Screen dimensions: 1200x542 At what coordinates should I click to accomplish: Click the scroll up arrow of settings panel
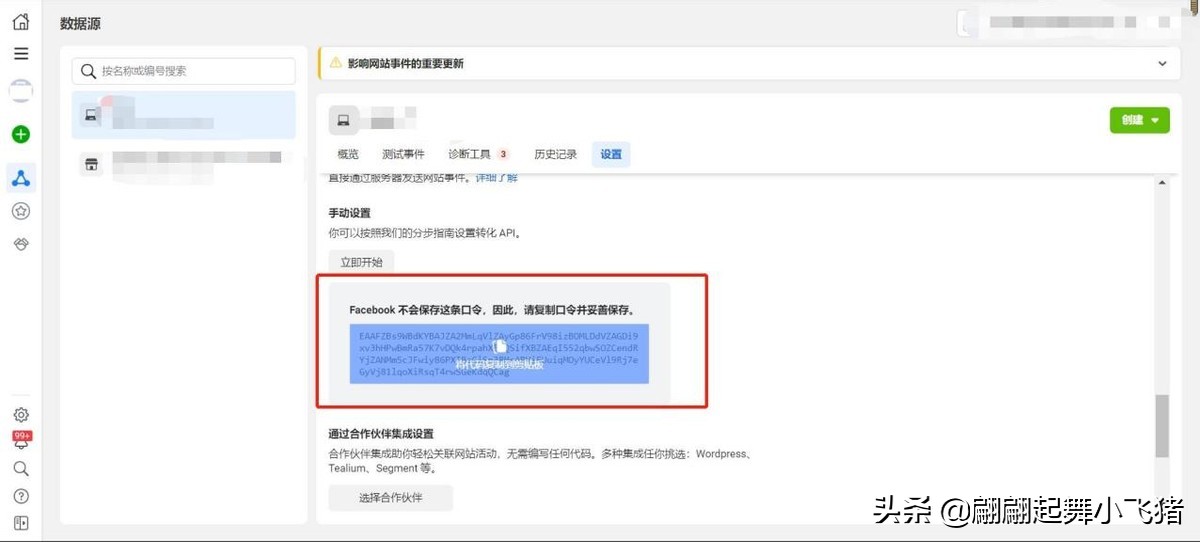pyautogui.click(x=1161, y=183)
